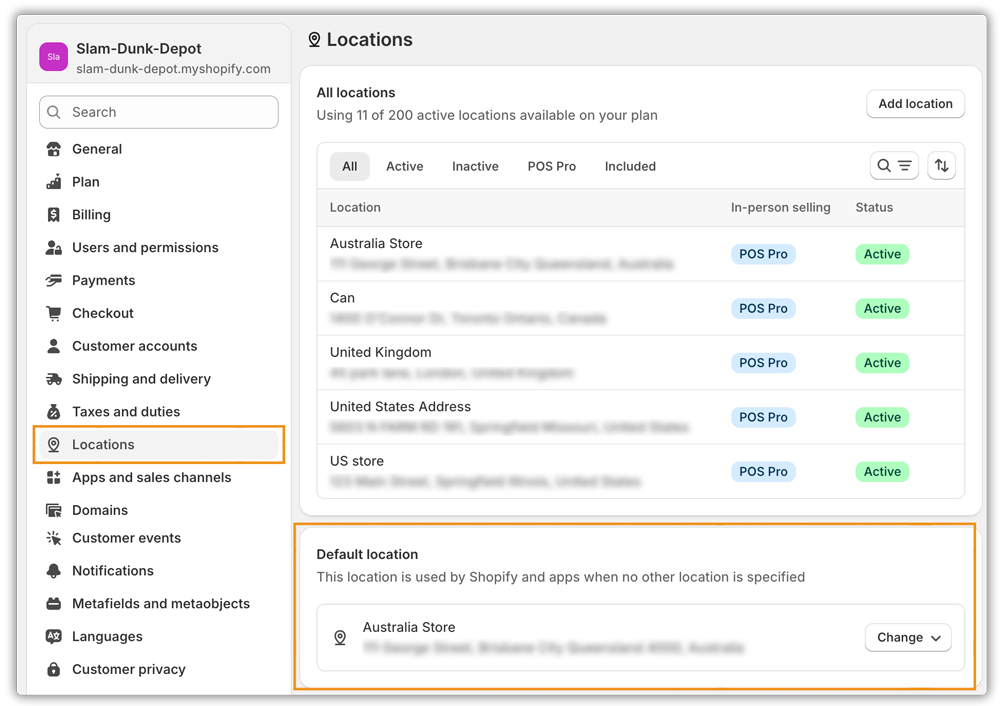Expand the Change default location dropdown

coord(908,638)
